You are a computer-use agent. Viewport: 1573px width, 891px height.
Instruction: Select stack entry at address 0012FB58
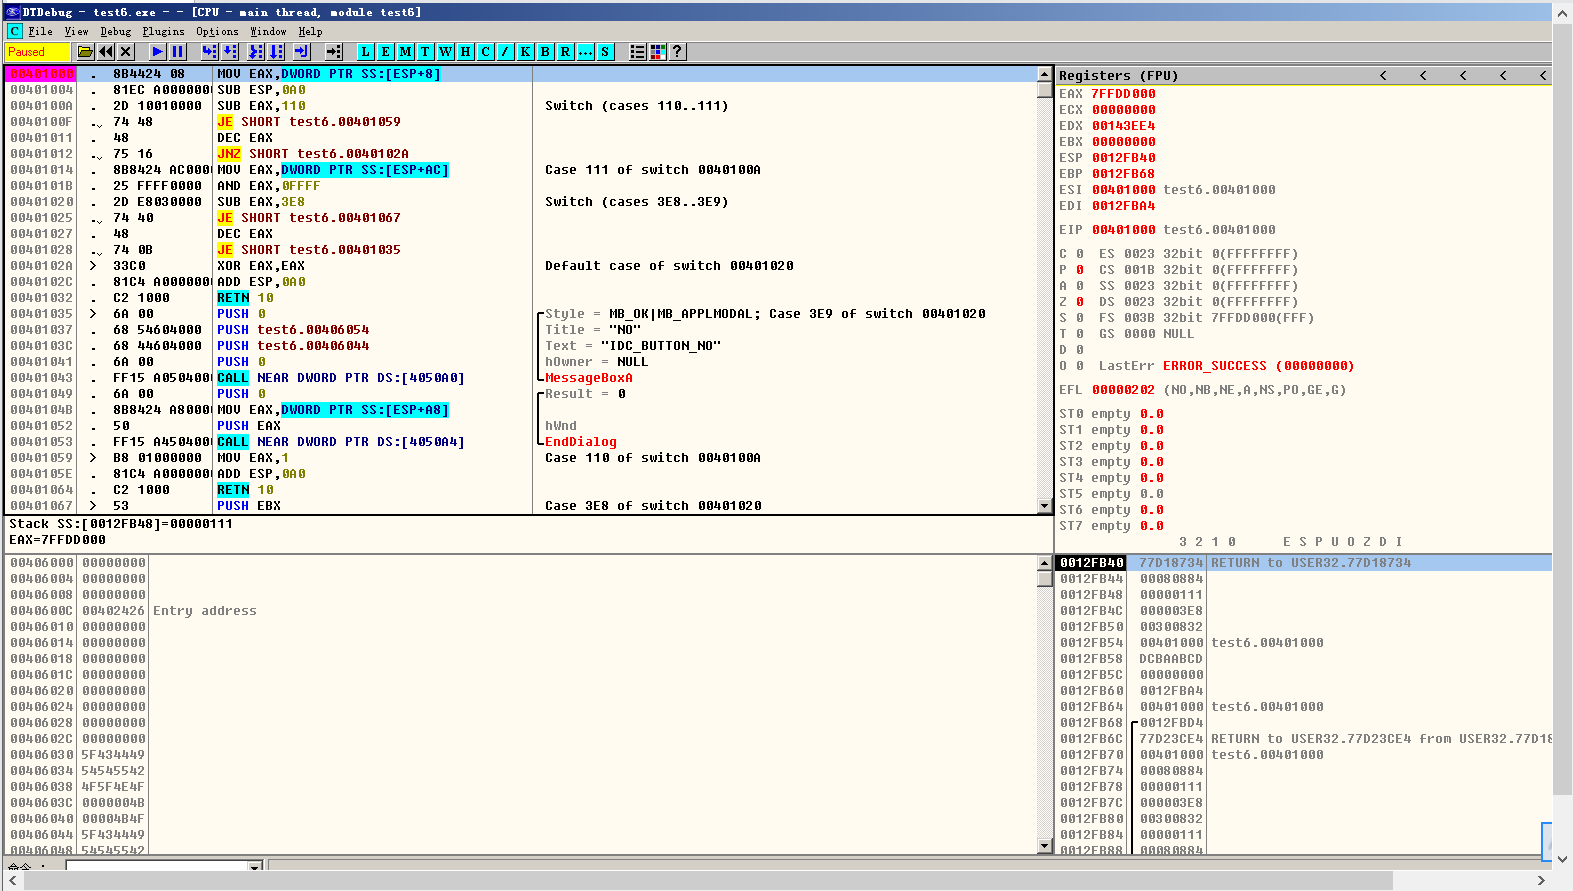1304,659
